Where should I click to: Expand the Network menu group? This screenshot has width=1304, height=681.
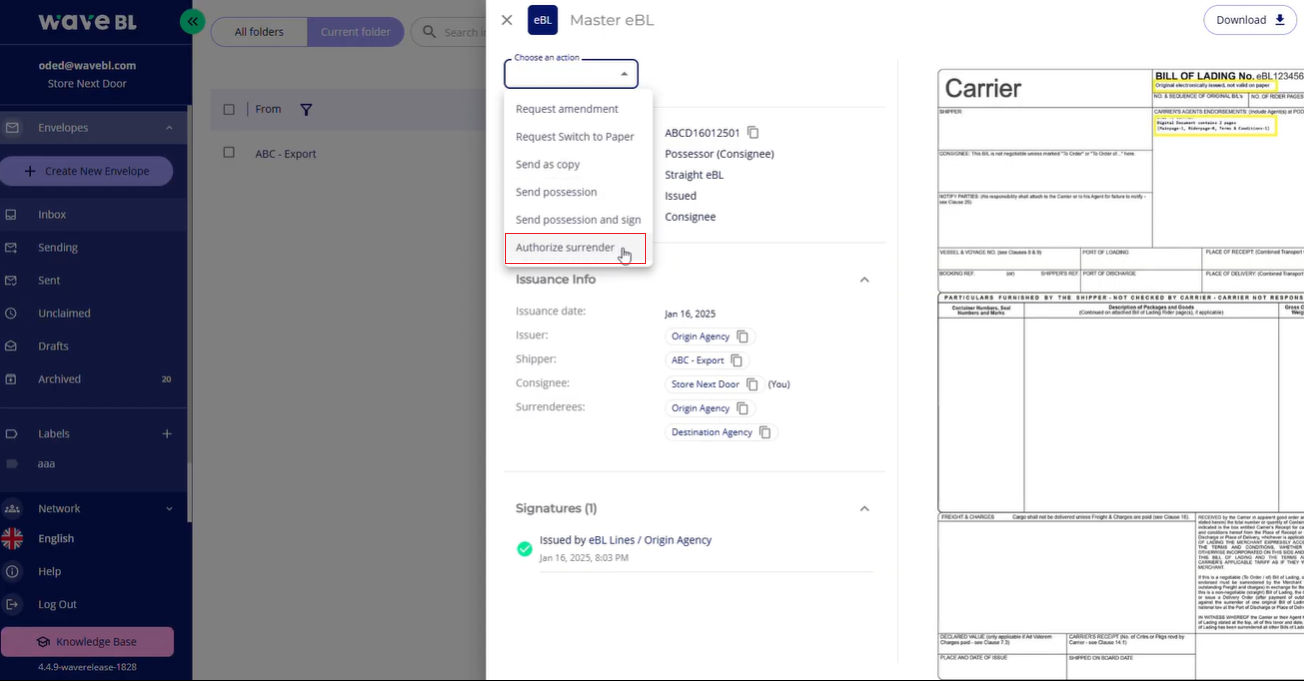click(x=169, y=509)
